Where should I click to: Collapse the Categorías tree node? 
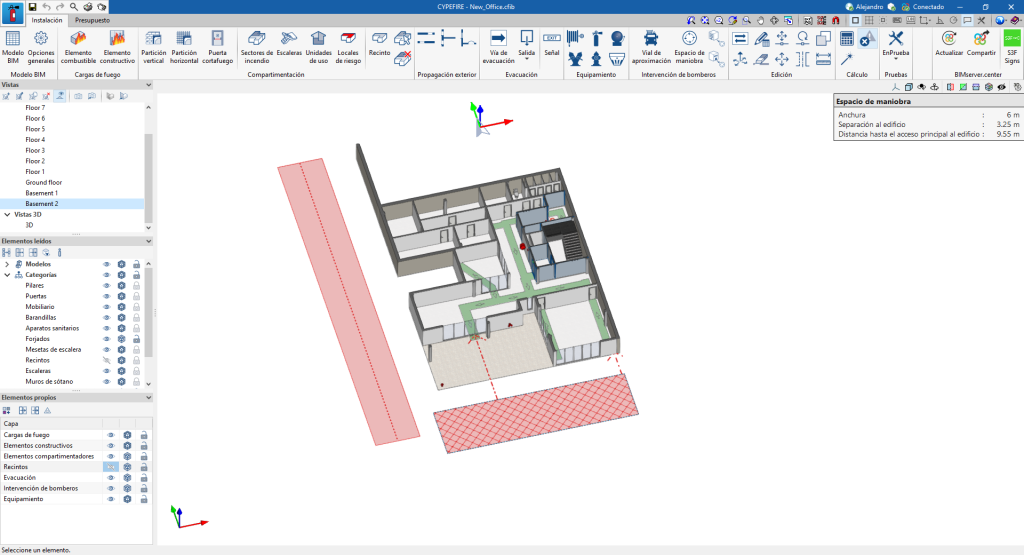coord(7,275)
